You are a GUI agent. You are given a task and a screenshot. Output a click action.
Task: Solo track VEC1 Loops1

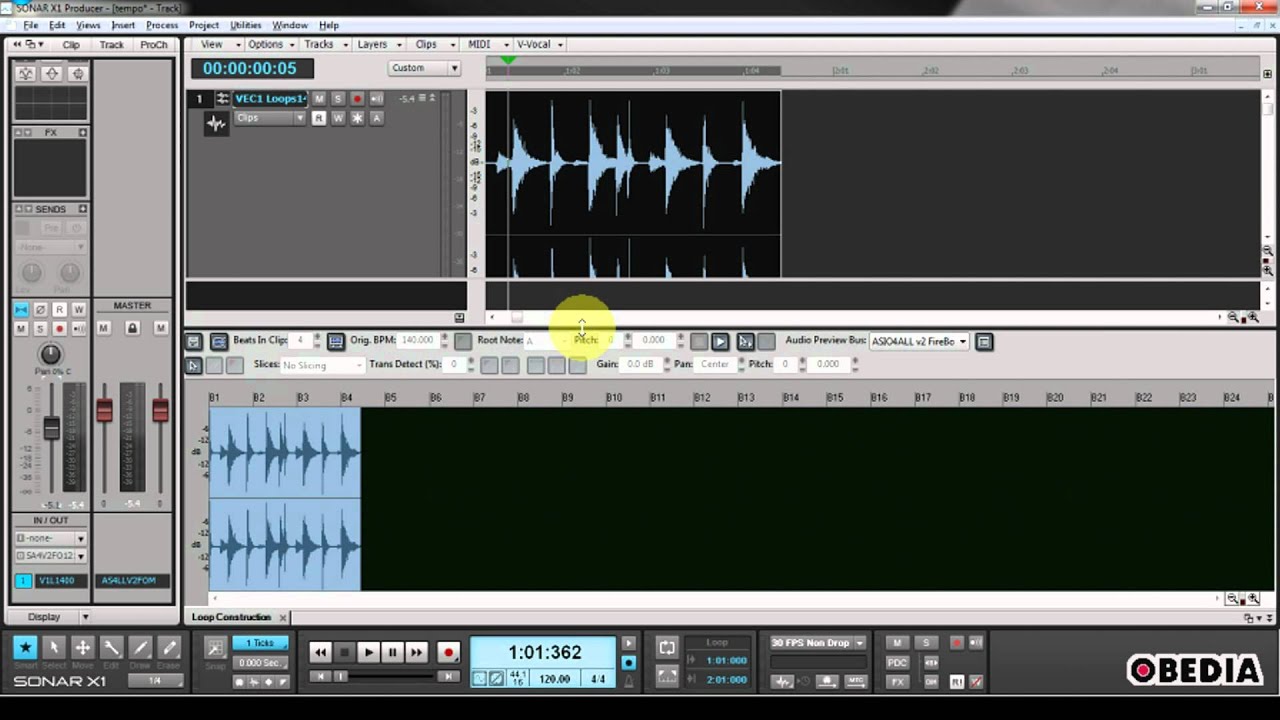338,98
